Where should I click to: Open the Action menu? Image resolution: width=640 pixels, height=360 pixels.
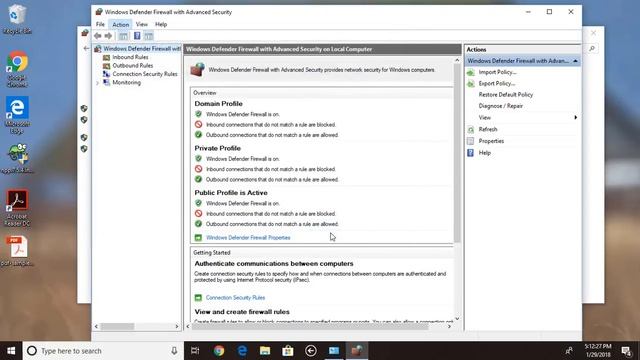point(120,24)
